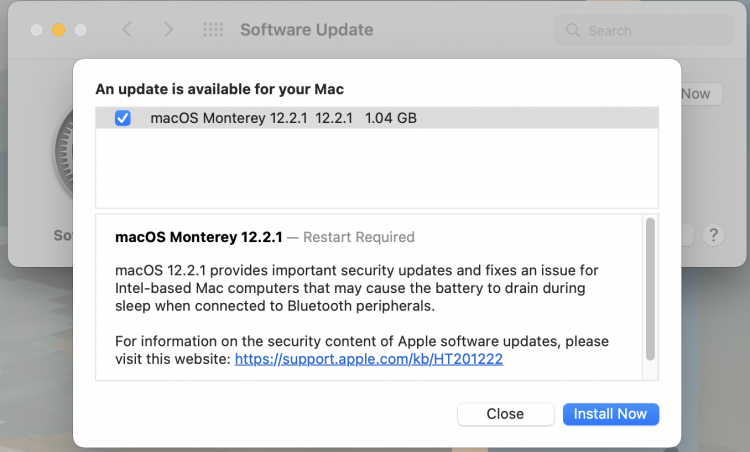The width and height of the screenshot is (750, 452).
Task: Click the bold macOS Monterey 12.2.1 description heading
Action: point(199,237)
